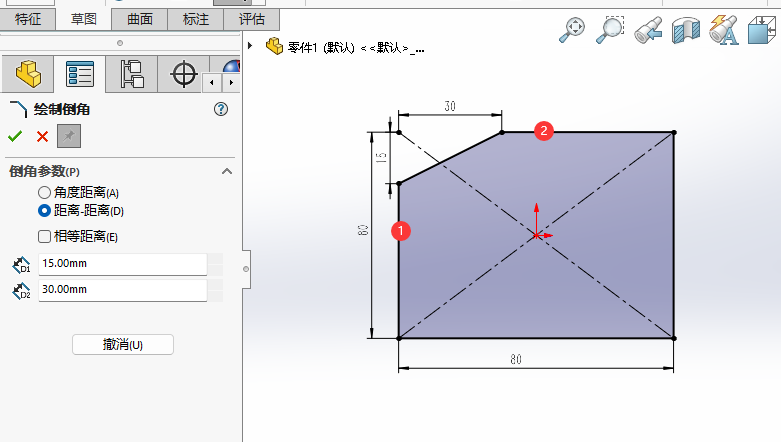Select the 角度距离 radio option
Screen dimensions: 781x442
point(44,192)
